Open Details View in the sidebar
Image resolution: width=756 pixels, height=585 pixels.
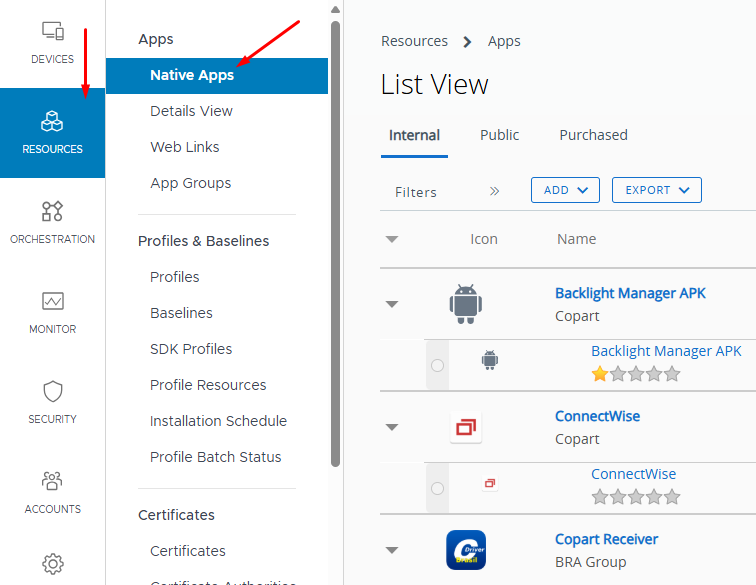tap(191, 111)
